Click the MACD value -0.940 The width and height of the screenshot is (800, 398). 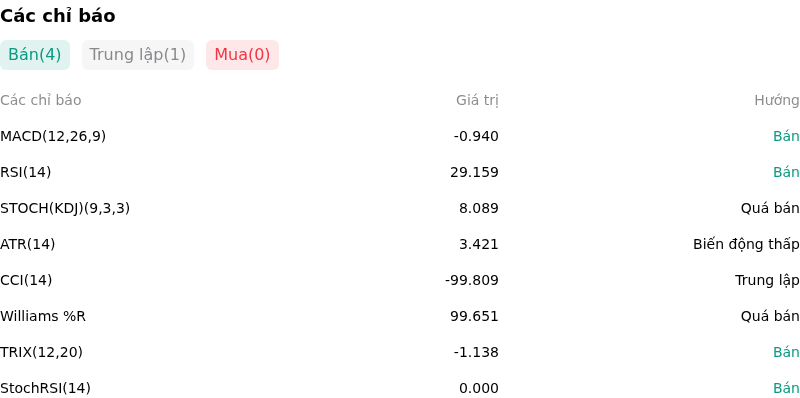tap(476, 136)
